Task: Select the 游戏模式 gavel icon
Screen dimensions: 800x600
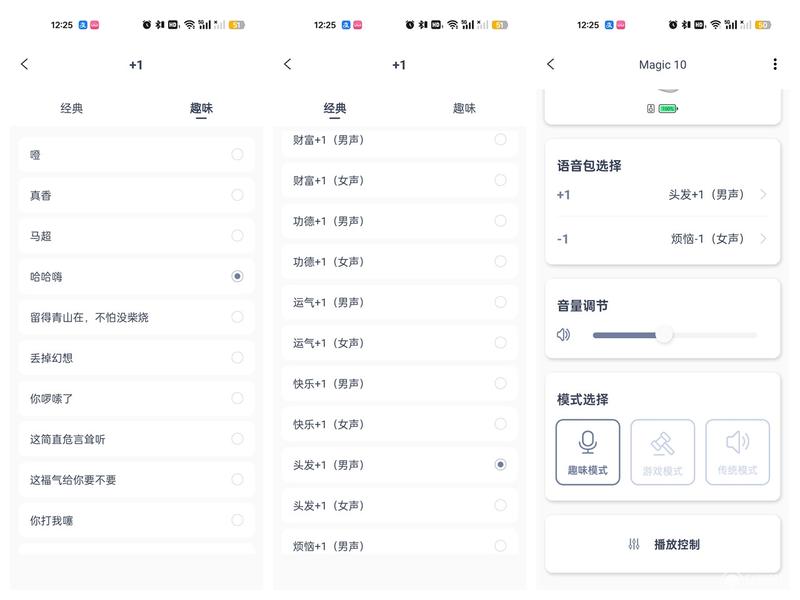Action: point(662,443)
